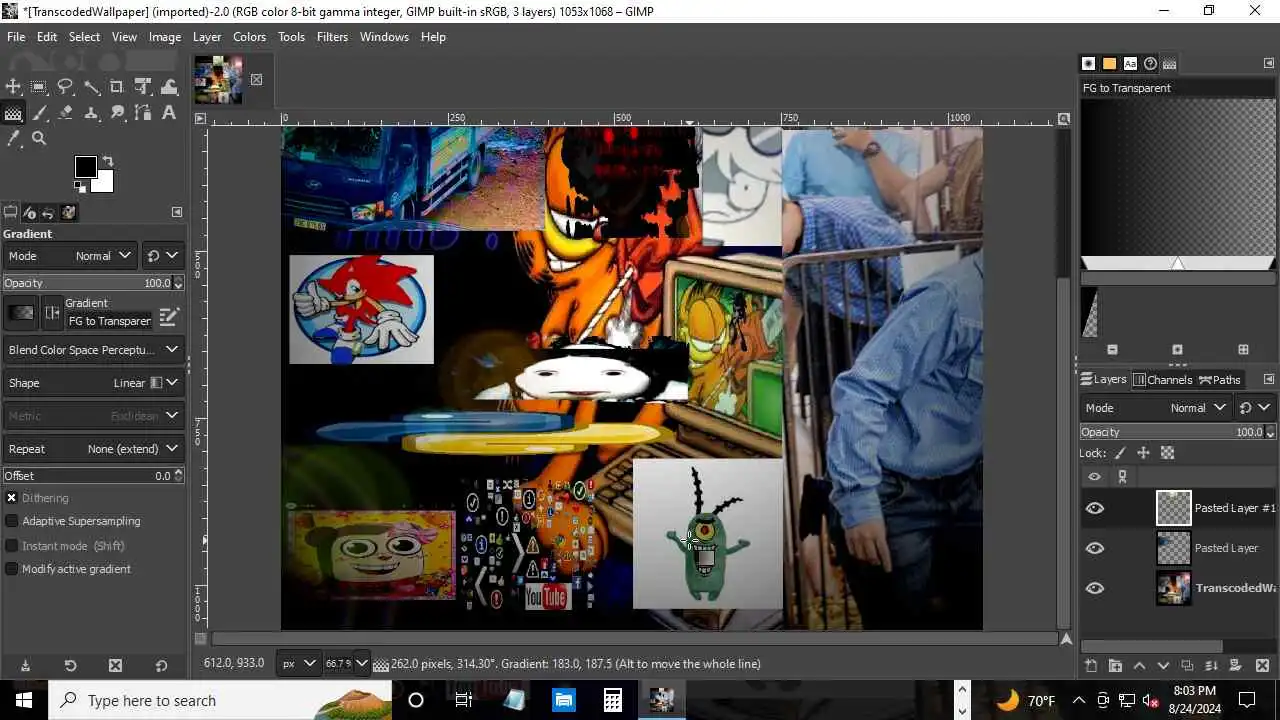Select the Move tool
1280x720 pixels.
pos(14,87)
